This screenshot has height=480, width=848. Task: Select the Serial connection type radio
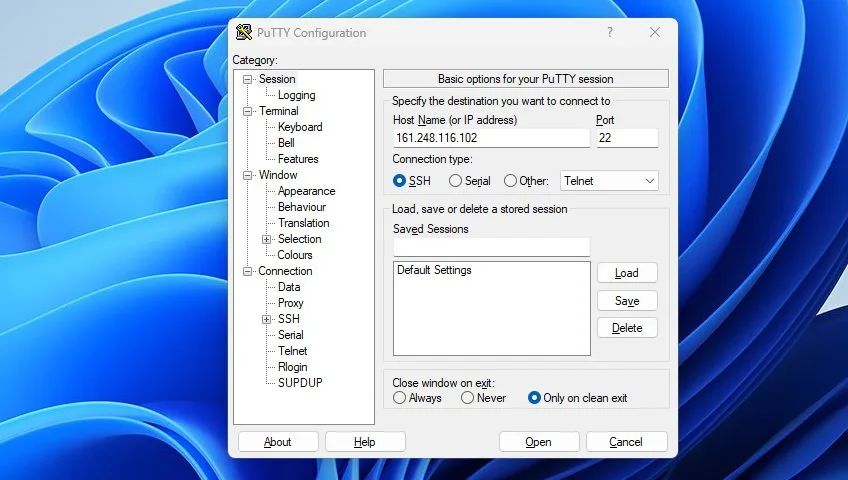coord(455,181)
